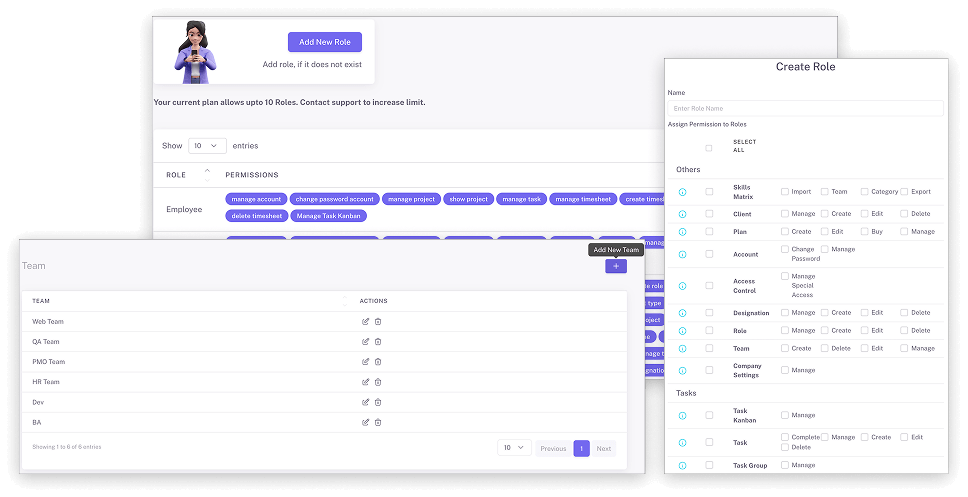
Task: Check the SELECT ALL permissions checkbox
Action: 709,147
